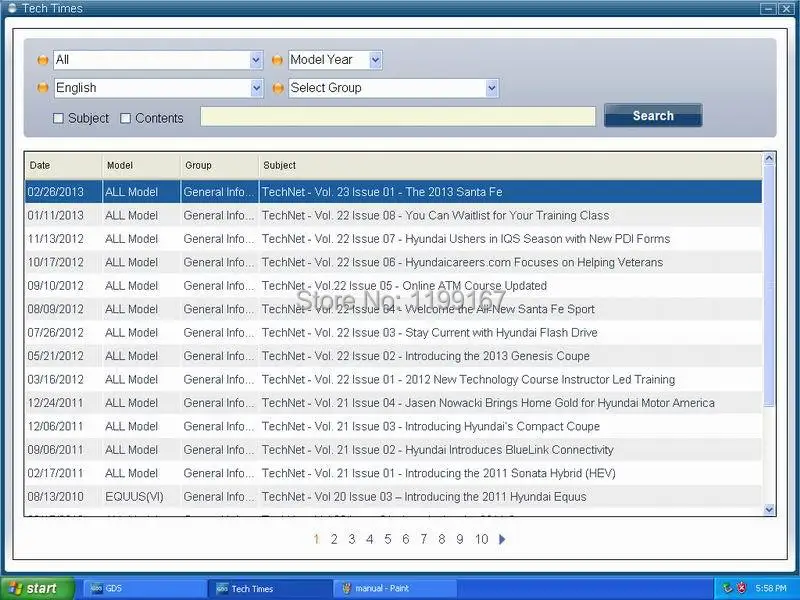This screenshot has height=600, width=800.
Task: Enable the Contents checkbox
Action: tap(126, 118)
